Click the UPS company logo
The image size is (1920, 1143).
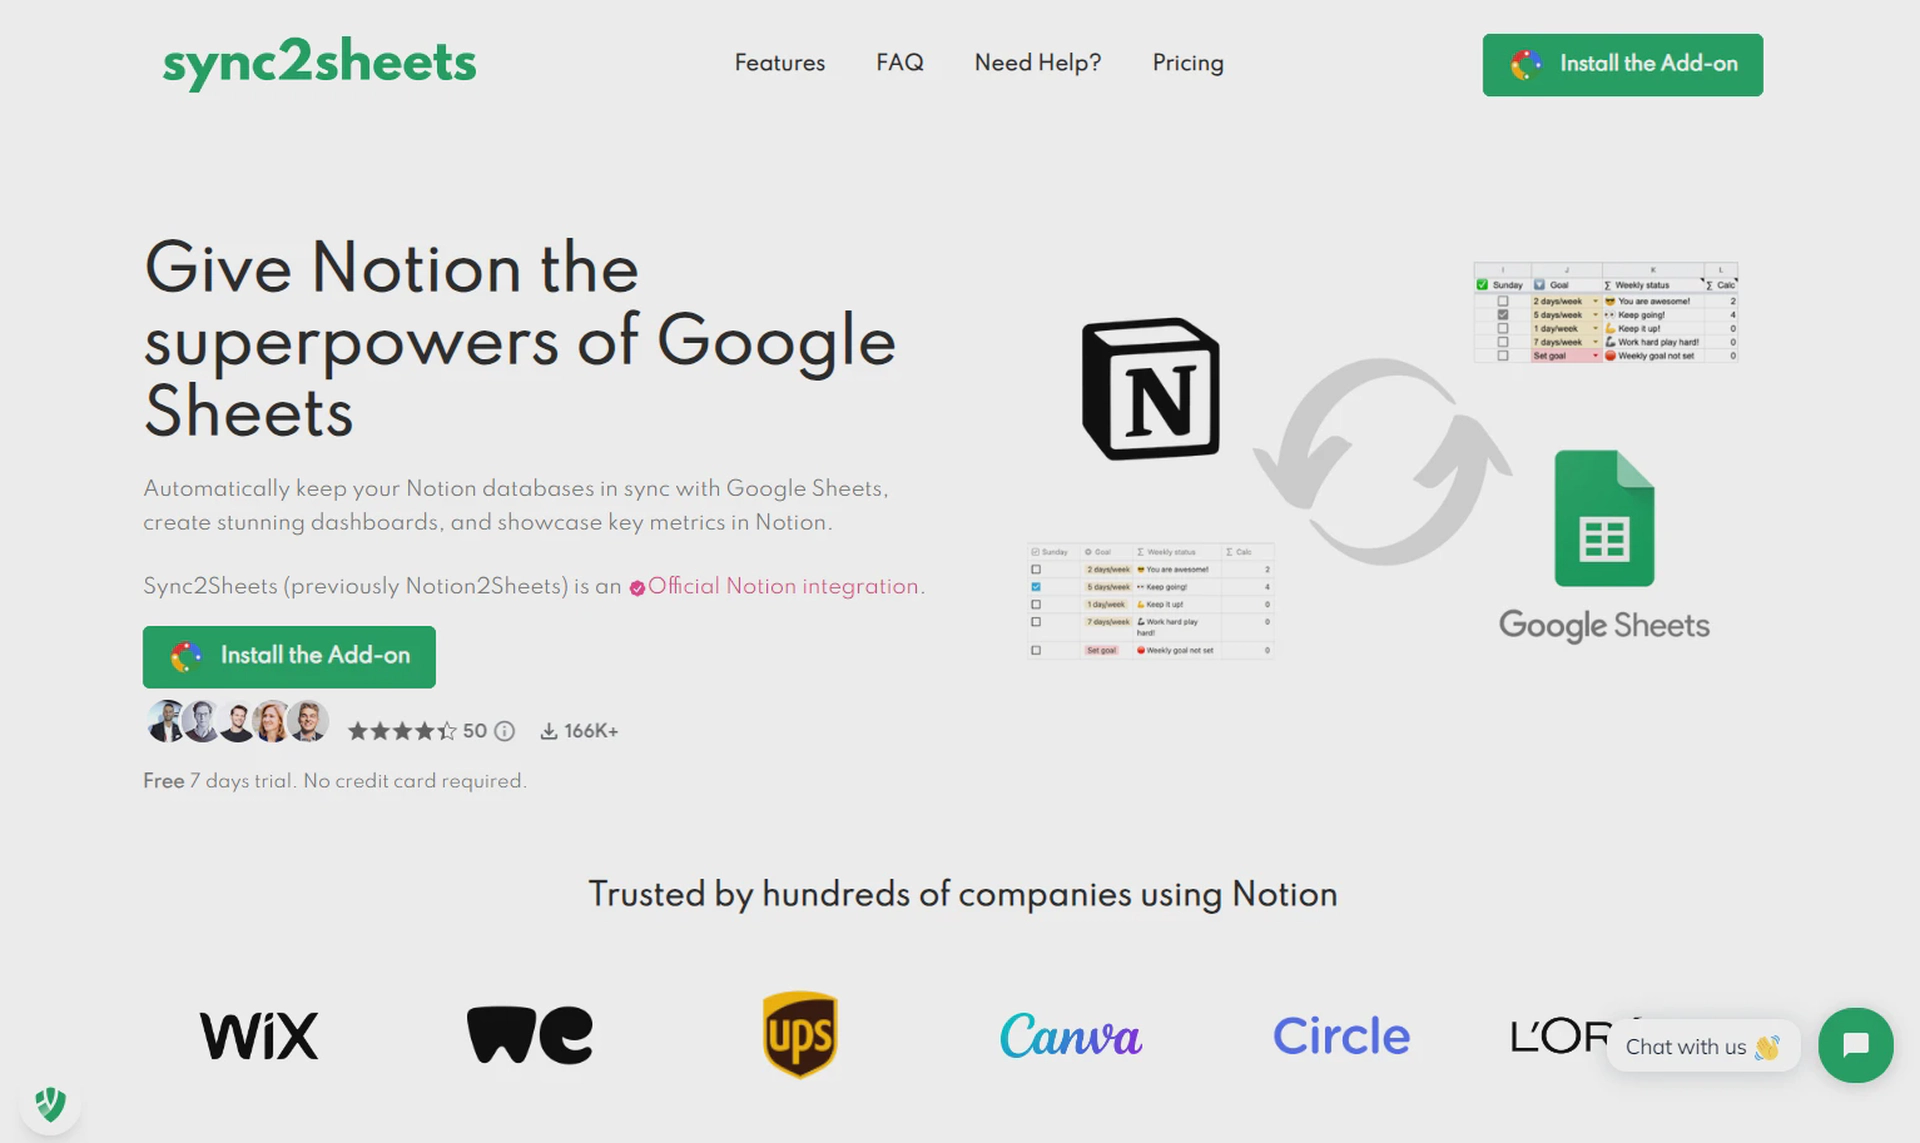[800, 1034]
